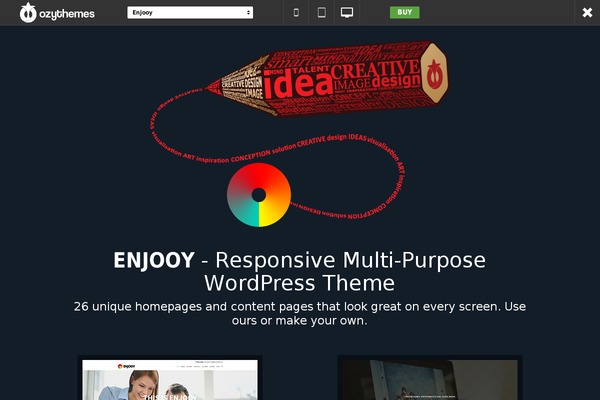Open the smiling woman homepage thumbnail
The height and width of the screenshot is (400, 600).
[x=170, y=378]
